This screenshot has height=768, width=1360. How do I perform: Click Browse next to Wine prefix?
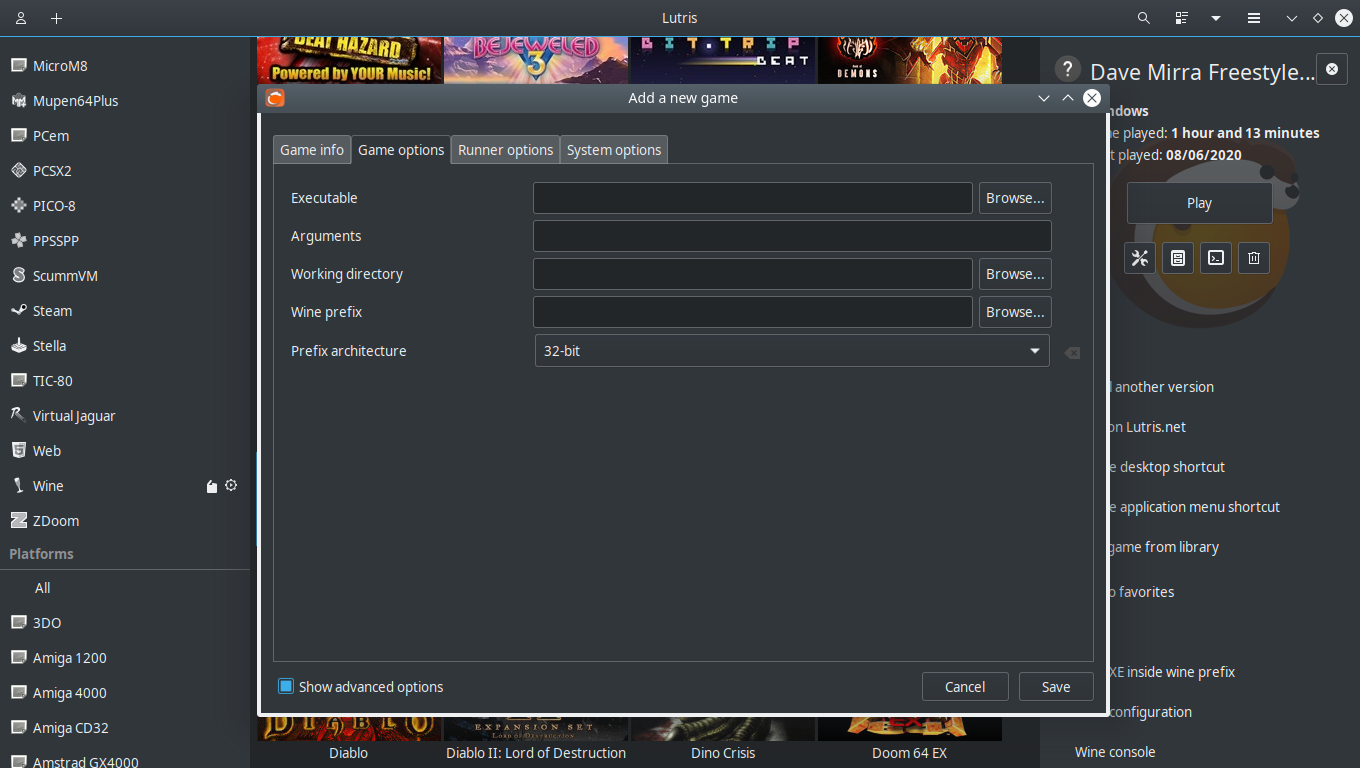point(1015,312)
